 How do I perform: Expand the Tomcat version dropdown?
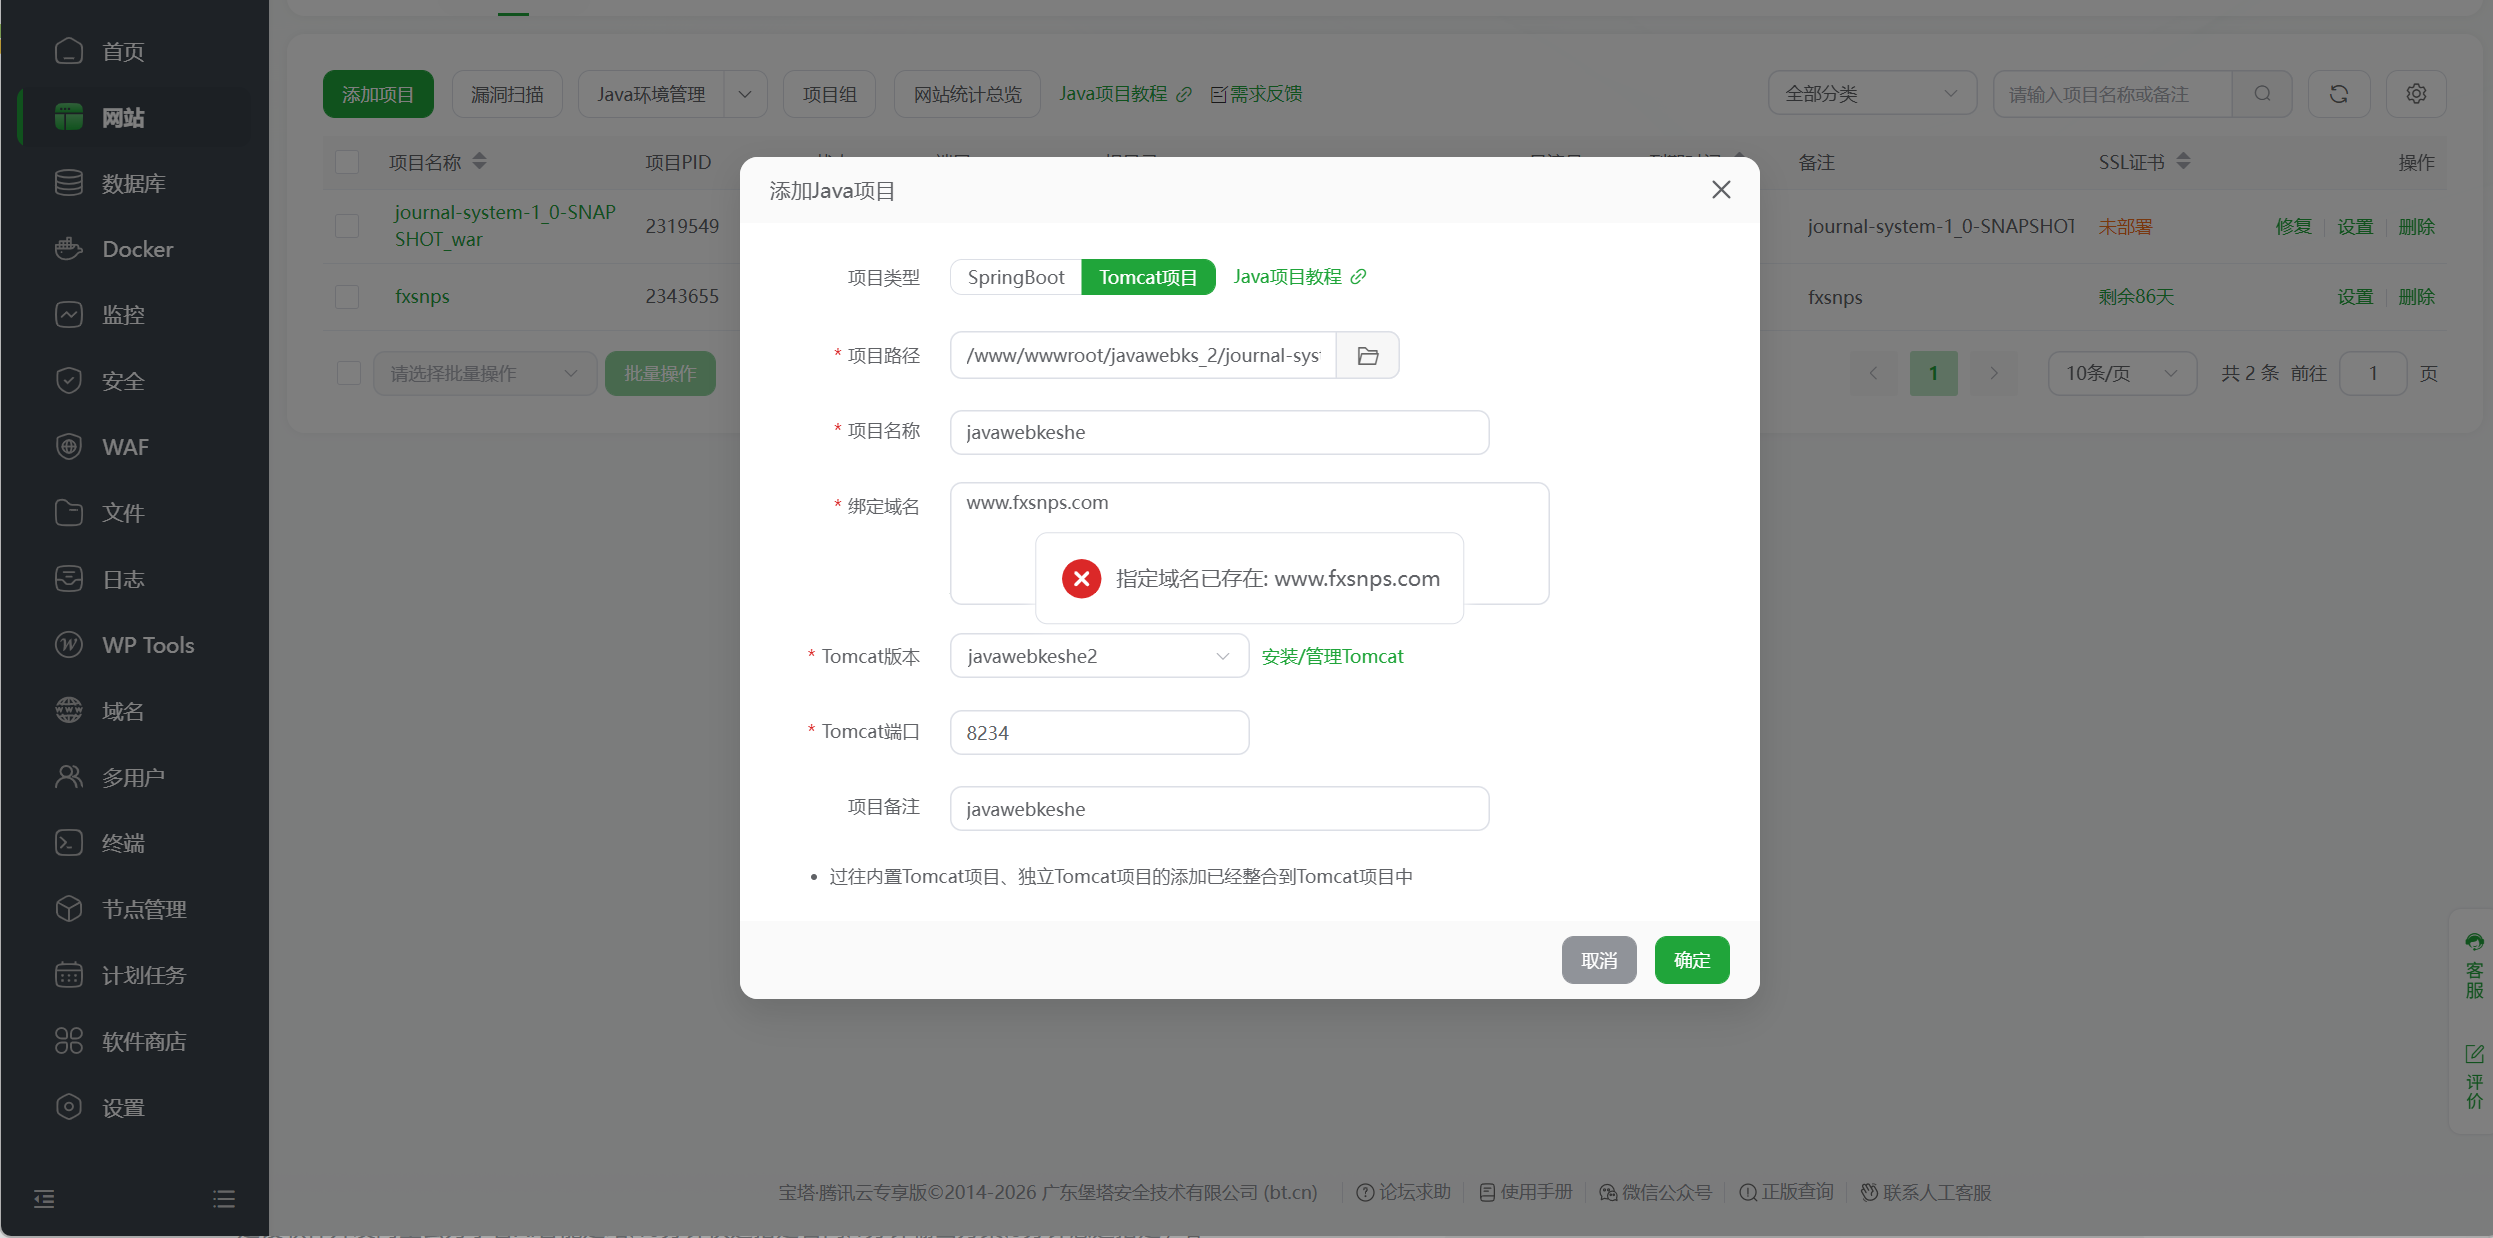point(1098,656)
